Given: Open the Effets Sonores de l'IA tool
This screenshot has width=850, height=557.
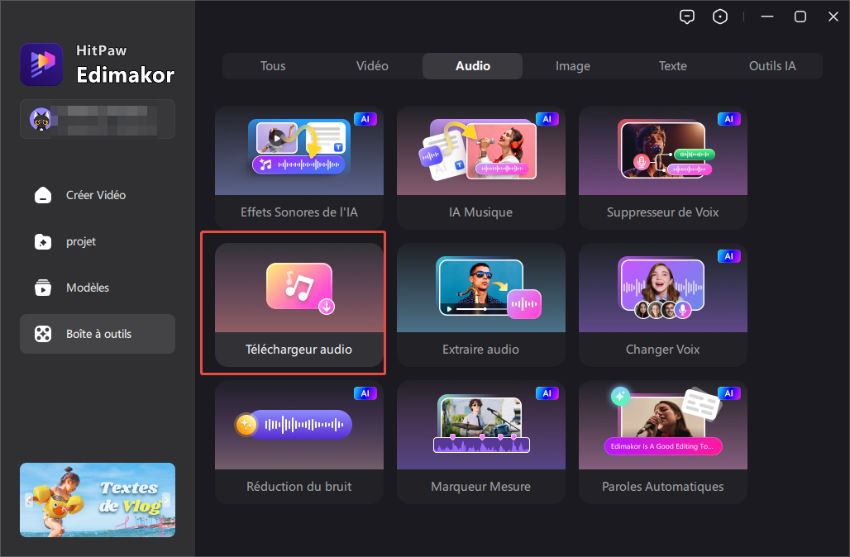Looking at the screenshot, I should [299, 167].
